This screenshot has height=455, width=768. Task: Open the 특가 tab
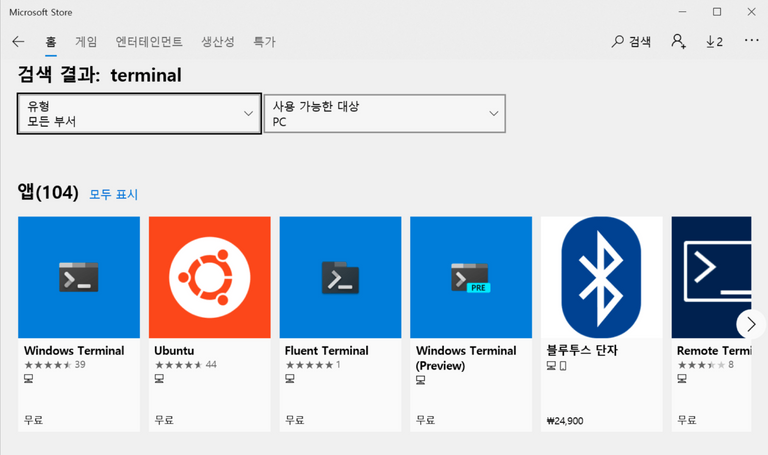[264, 42]
